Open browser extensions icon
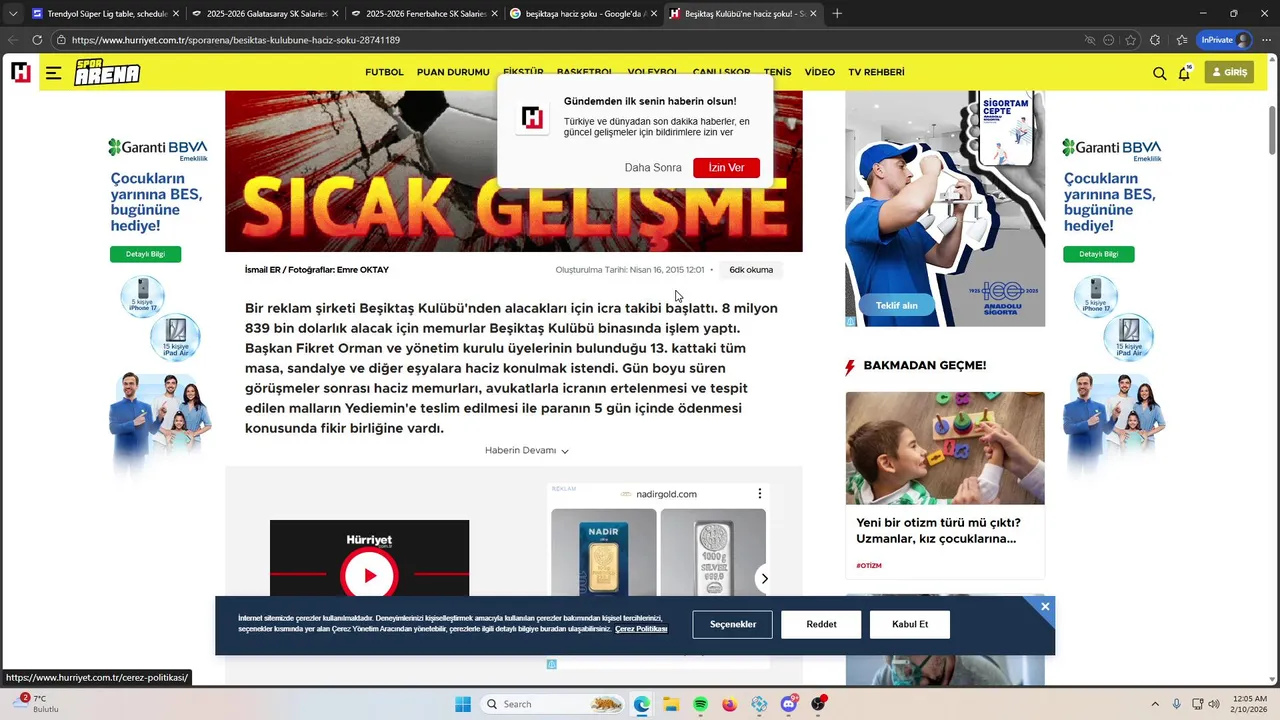Screen dimensions: 1280x720 1156,40
